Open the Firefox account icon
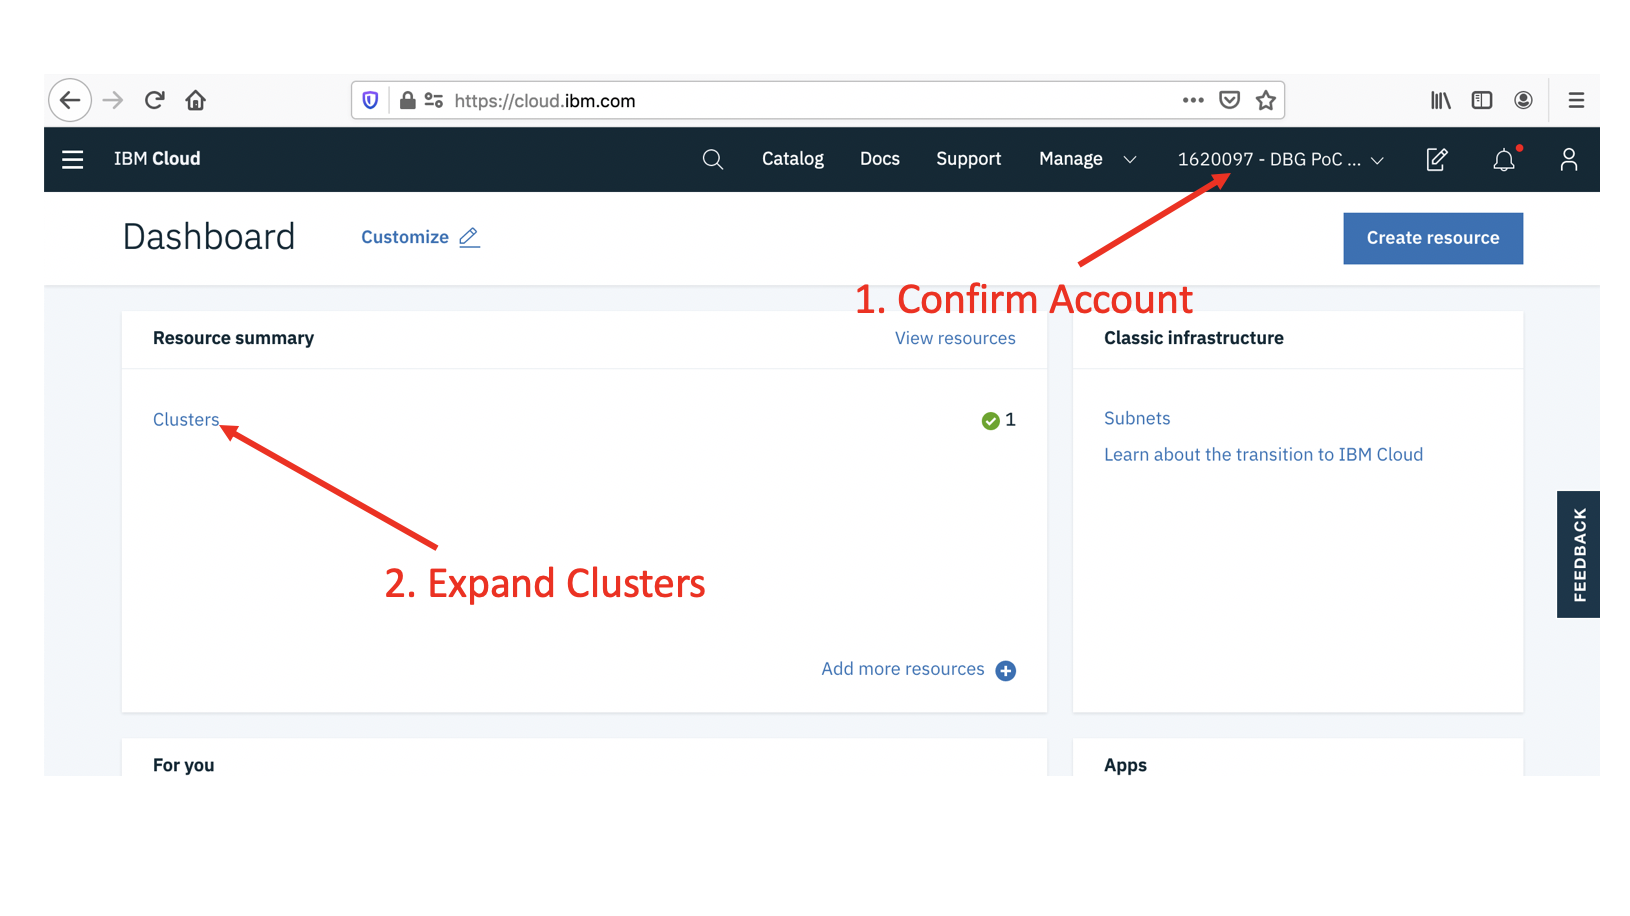 coord(1523,100)
